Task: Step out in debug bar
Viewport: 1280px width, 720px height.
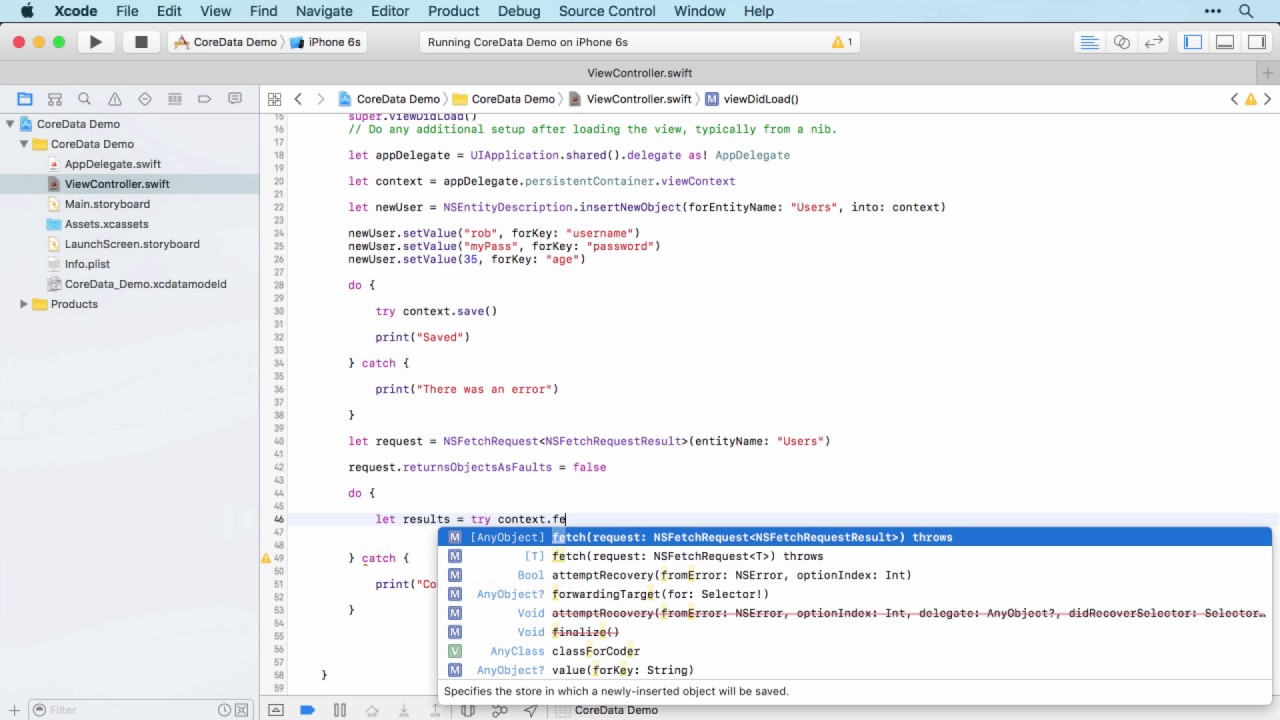Action: coord(436,710)
